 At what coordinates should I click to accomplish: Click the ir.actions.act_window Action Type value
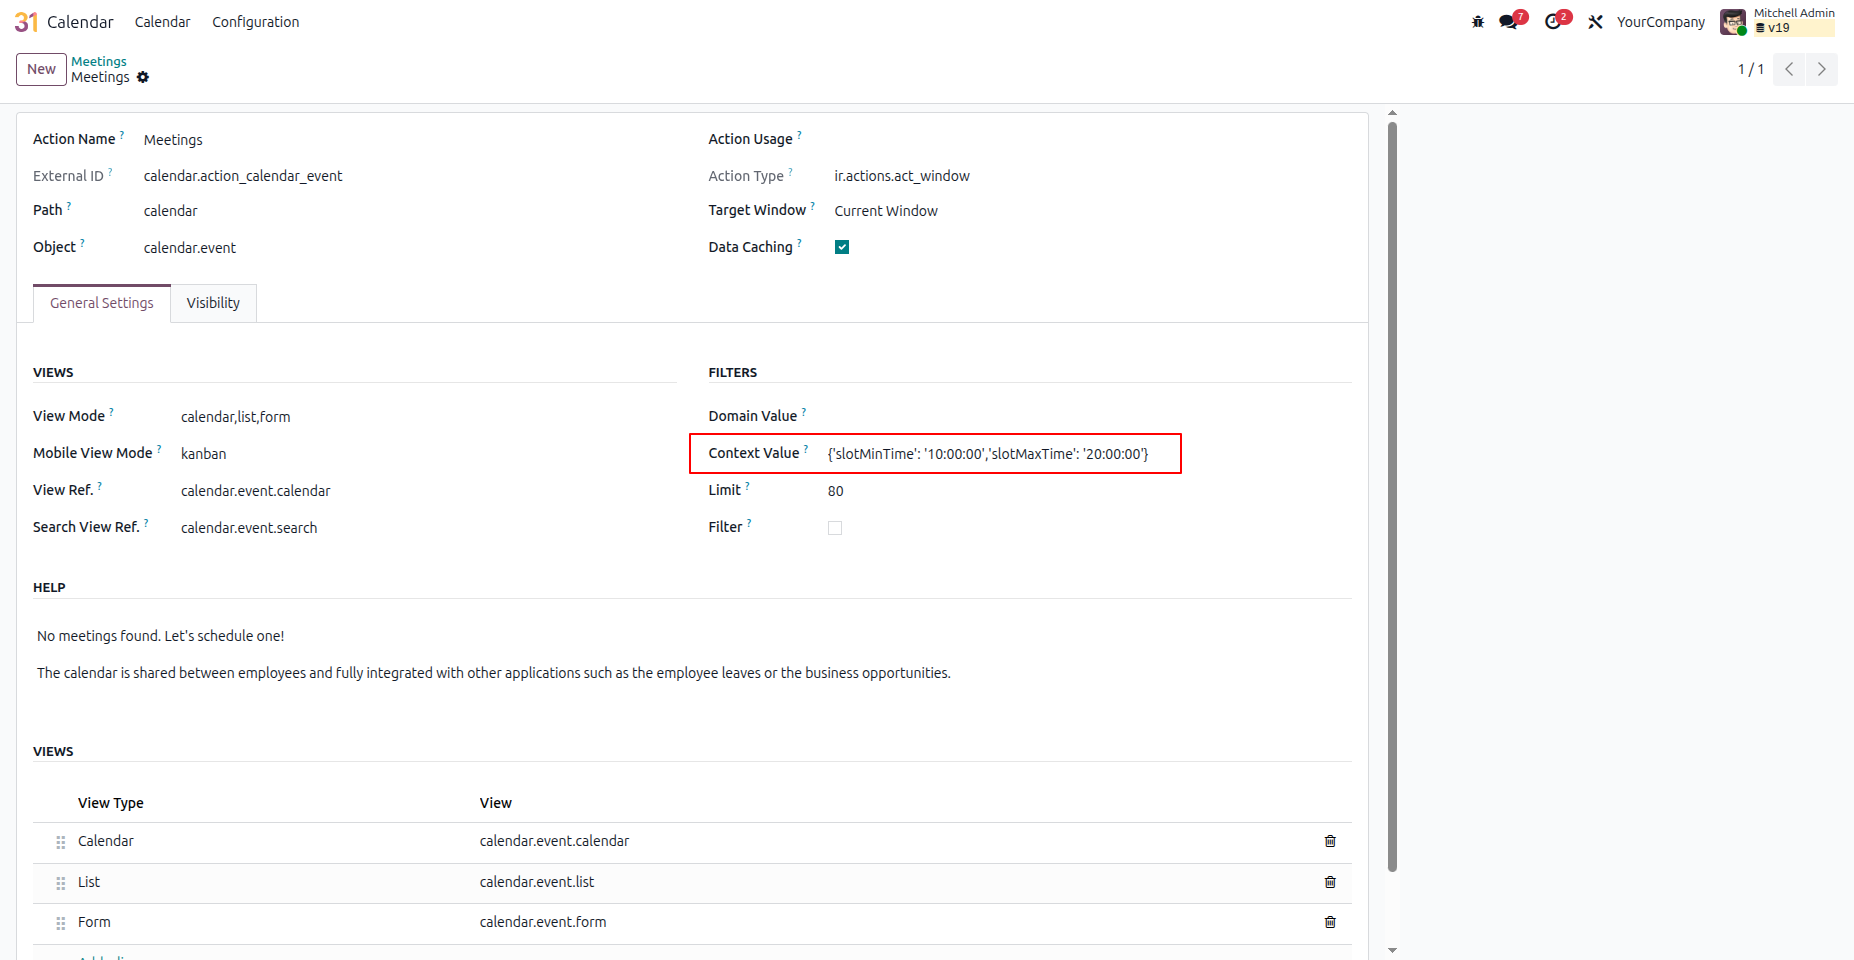[x=902, y=176]
